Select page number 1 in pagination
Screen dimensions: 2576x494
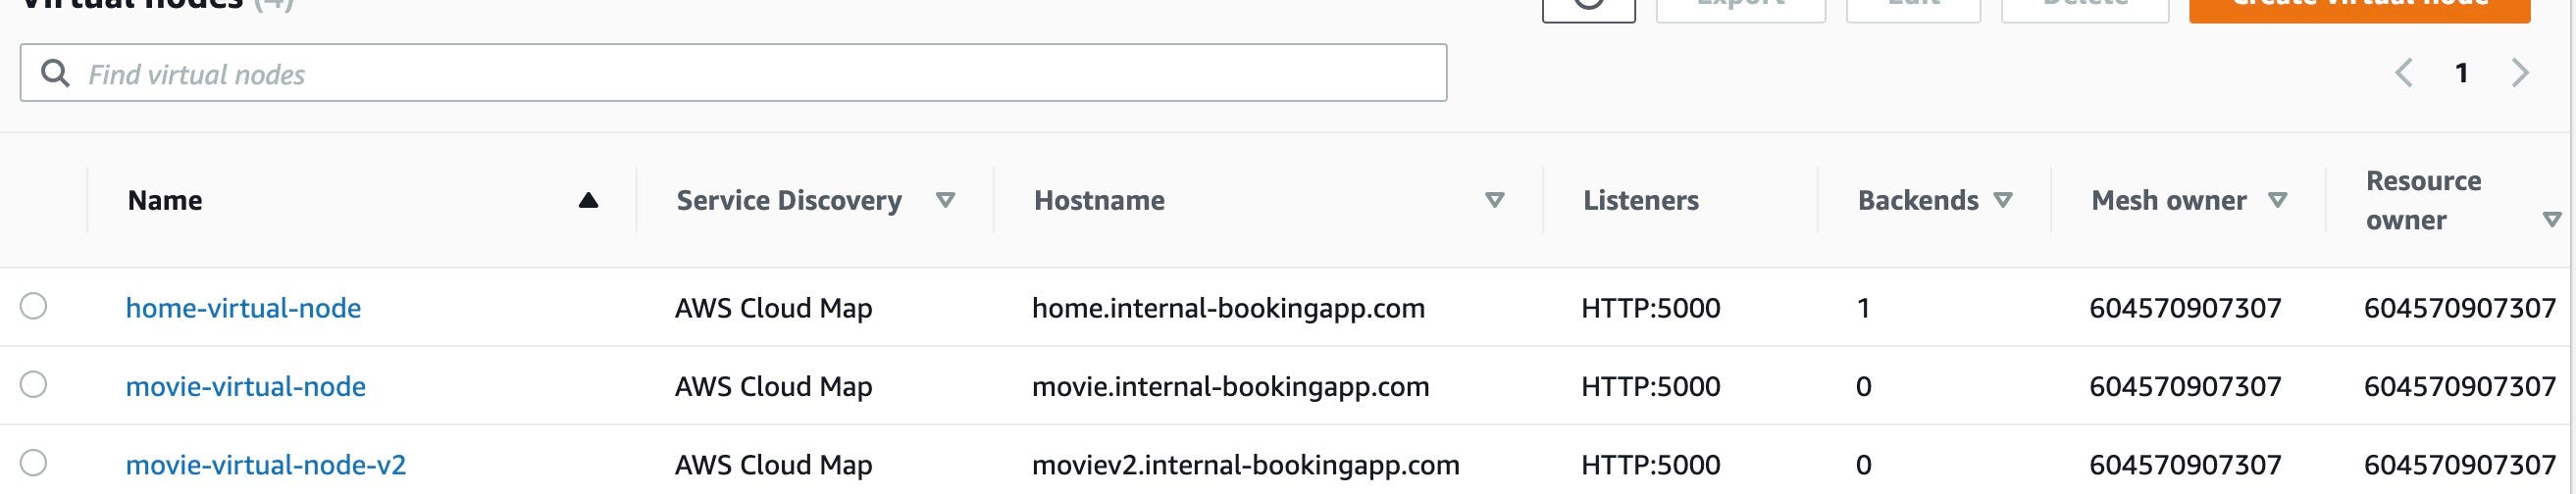[2462, 73]
